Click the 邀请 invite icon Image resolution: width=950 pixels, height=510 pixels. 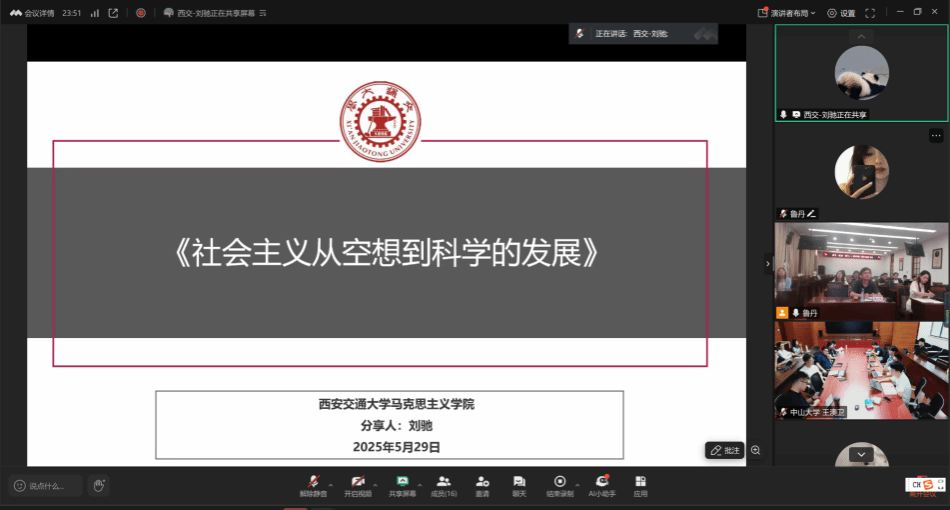pos(482,485)
